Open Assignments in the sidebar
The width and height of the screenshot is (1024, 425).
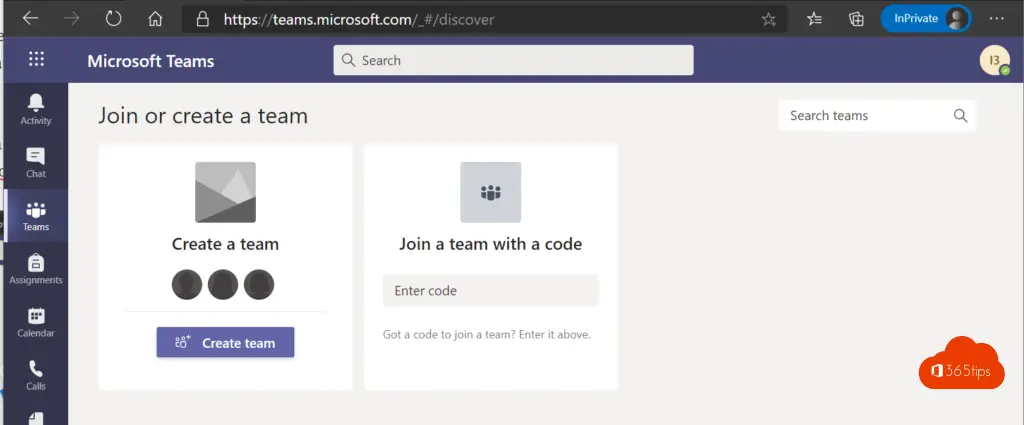(36, 269)
